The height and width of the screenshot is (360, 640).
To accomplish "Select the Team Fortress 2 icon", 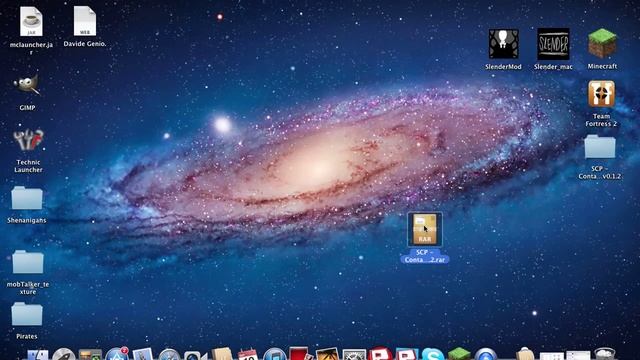I will 601,94.
